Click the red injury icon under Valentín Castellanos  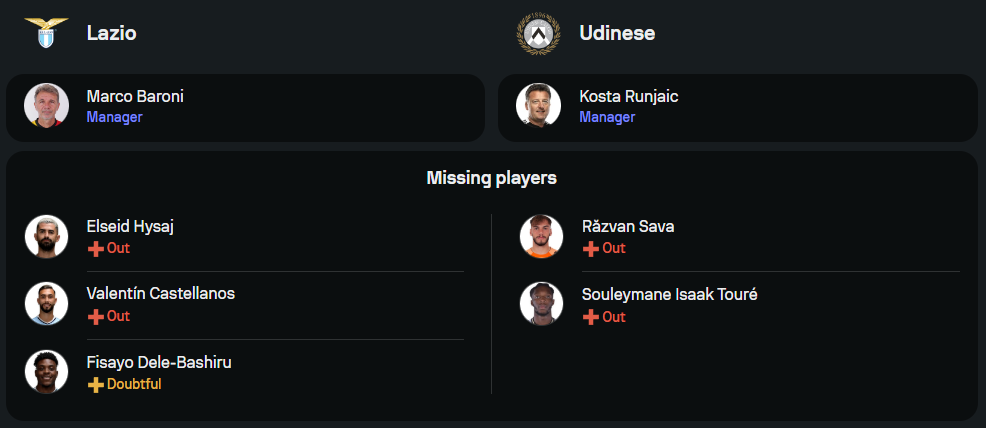[96, 317]
